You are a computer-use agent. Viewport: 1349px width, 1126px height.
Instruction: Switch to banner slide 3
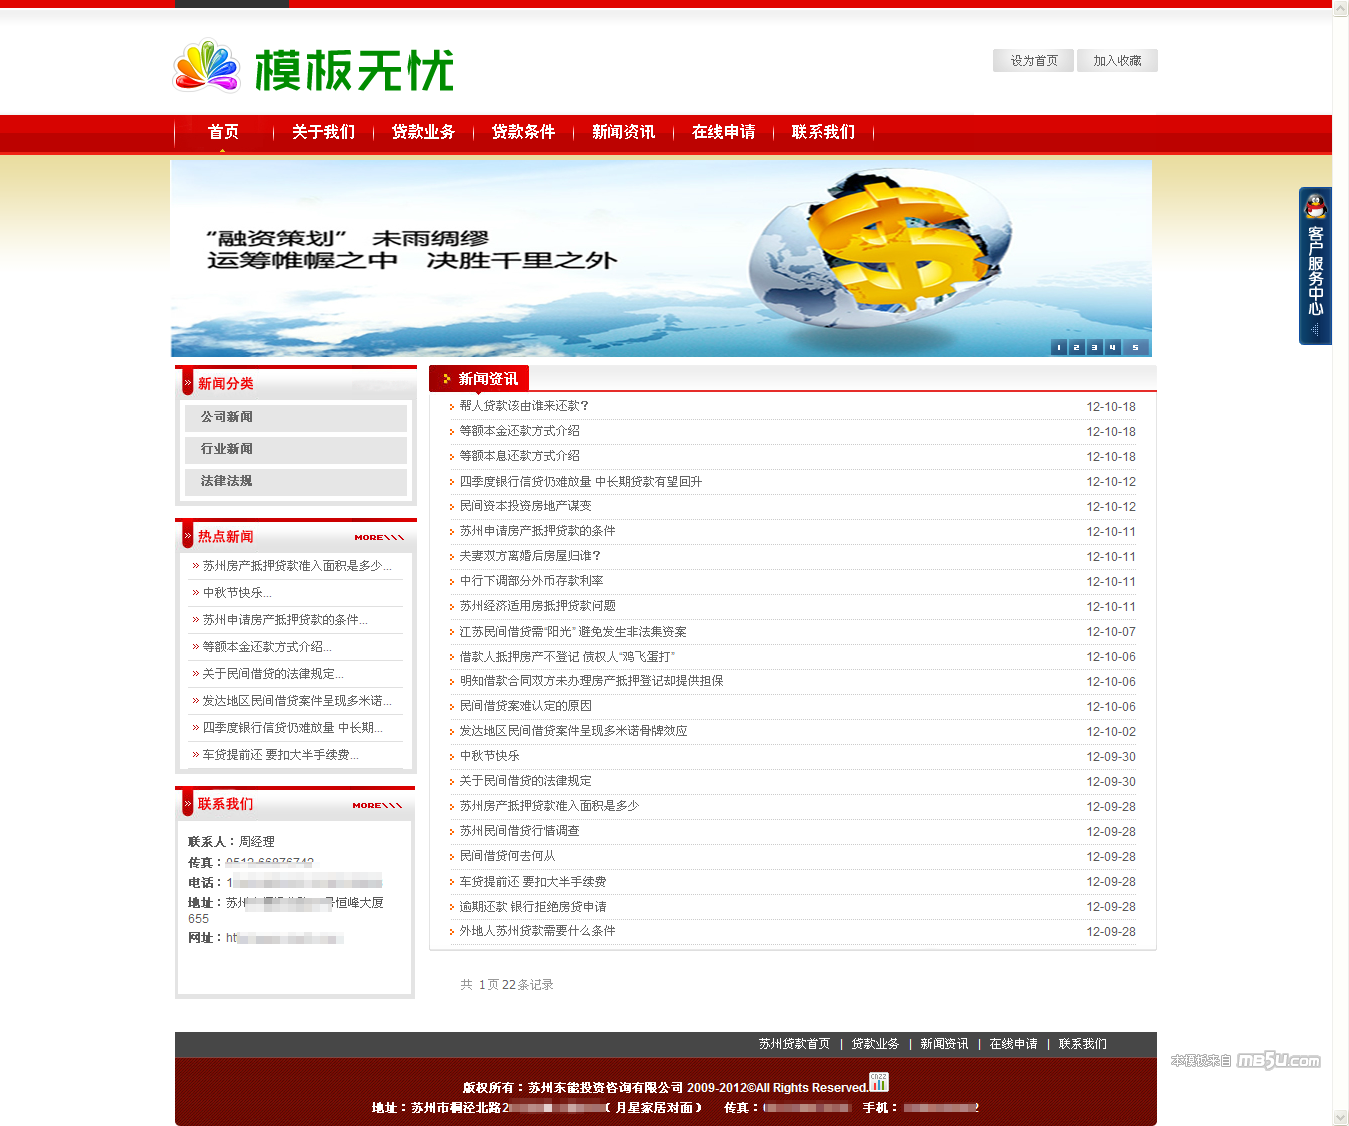tap(1095, 347)
